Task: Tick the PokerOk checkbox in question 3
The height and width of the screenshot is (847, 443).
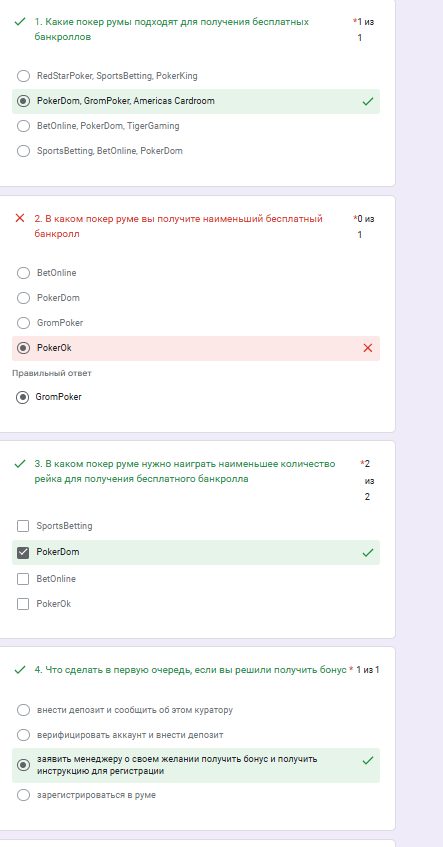Action: point(23,604)
